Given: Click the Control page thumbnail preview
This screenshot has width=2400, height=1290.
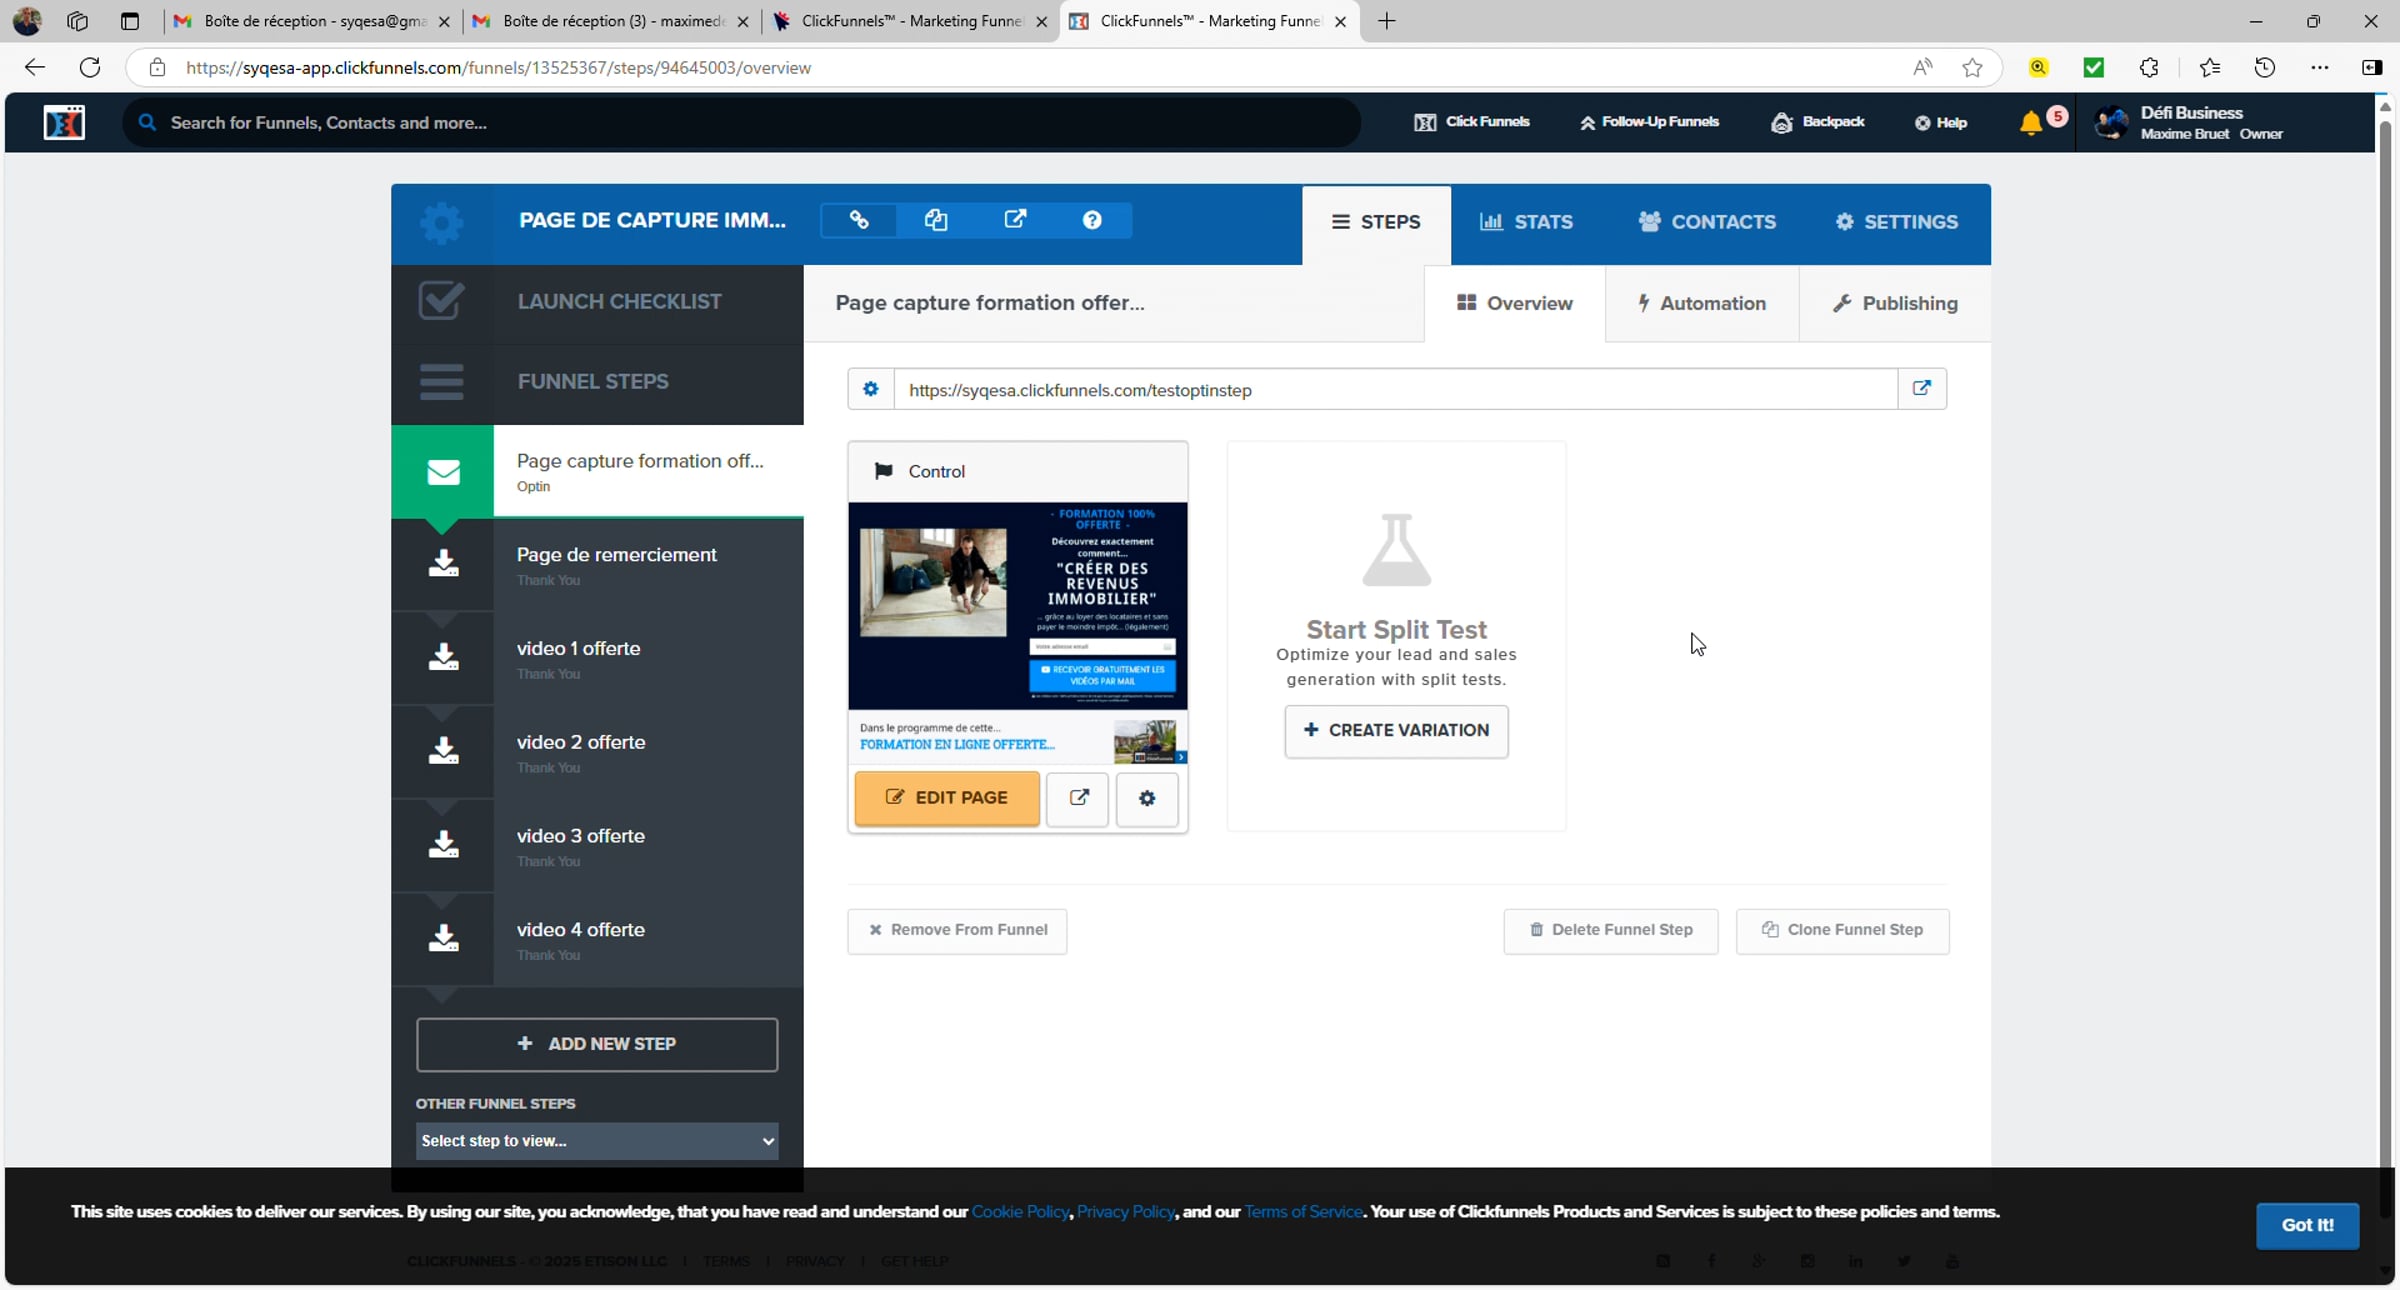Looking at the screenshot, I should (1018, 633).
